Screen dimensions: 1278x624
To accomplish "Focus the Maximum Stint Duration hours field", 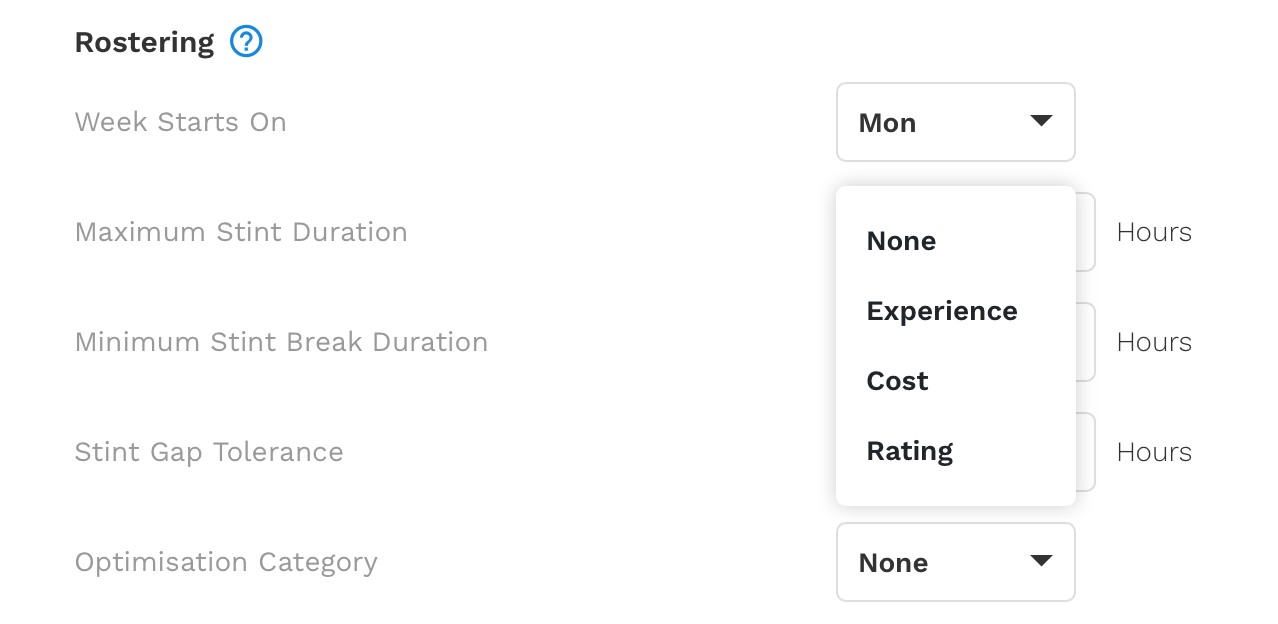I will click(1086, 232).
